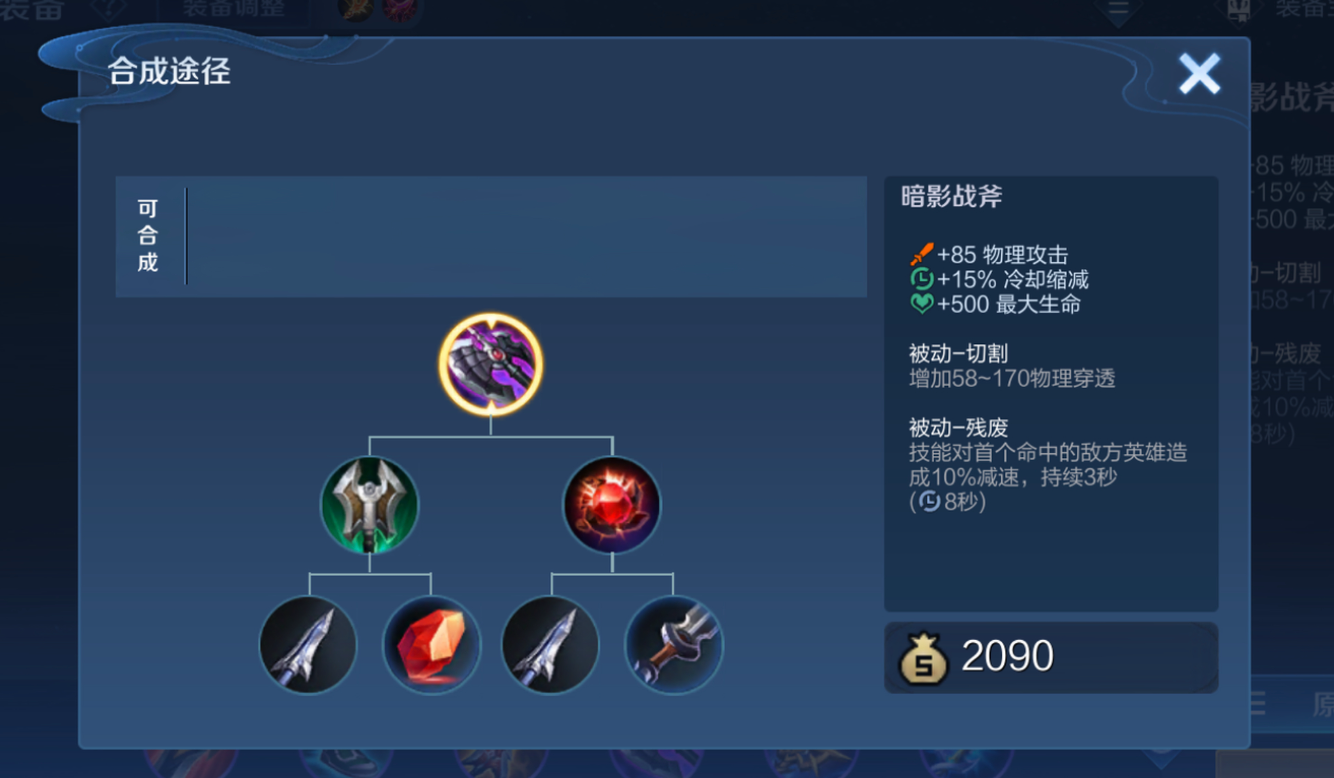This screenshot has width=1334, height=778.
Task: Tap the 被动-残废 passive description
Action: click(1048, 465)
